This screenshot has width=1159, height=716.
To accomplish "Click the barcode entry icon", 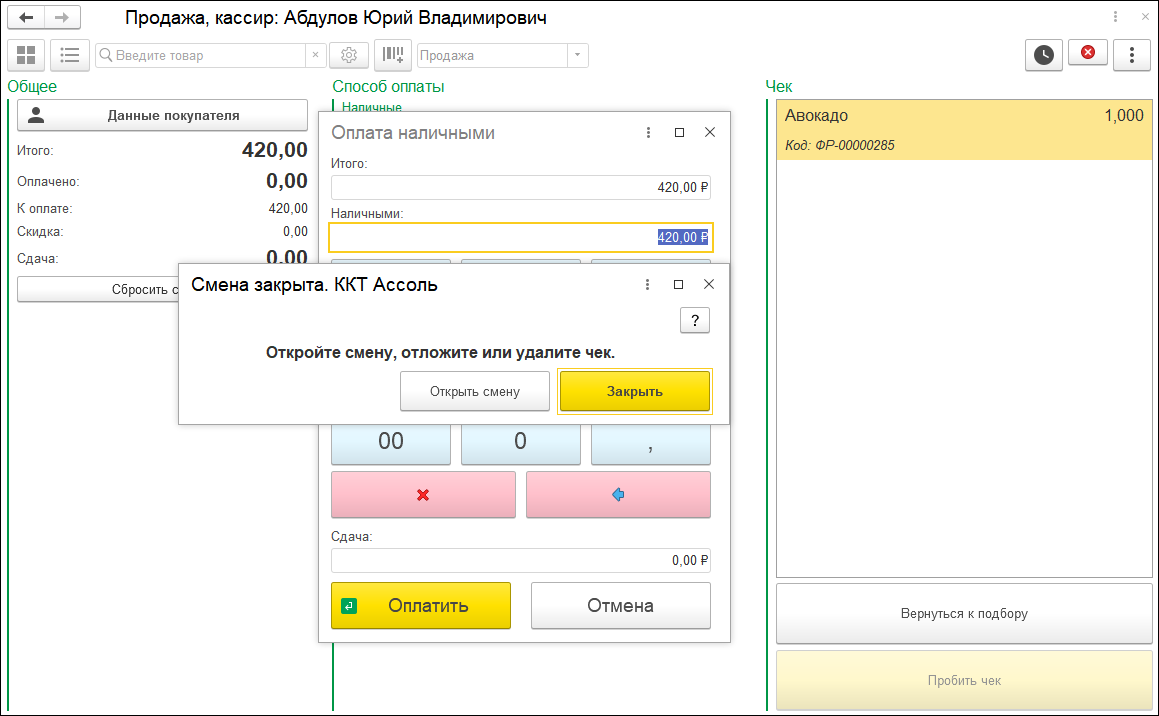I will click(393, 55).
